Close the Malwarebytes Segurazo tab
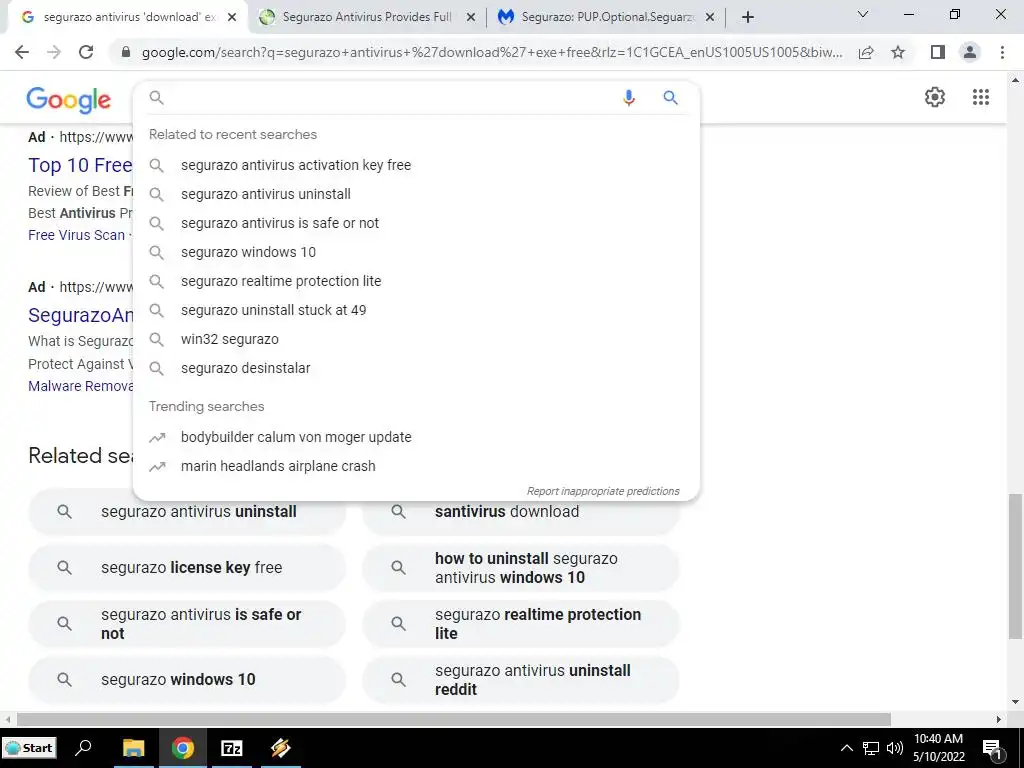Image resolution: width=1024 pixels, height=768 pixels. 710,17
